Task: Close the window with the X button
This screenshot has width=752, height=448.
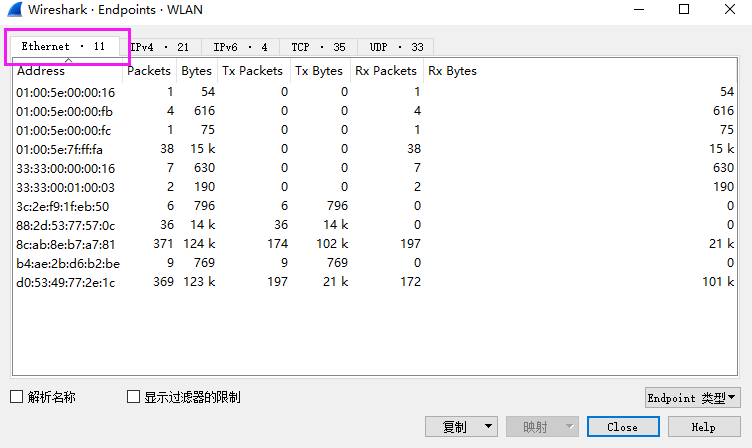Action: 729,9
